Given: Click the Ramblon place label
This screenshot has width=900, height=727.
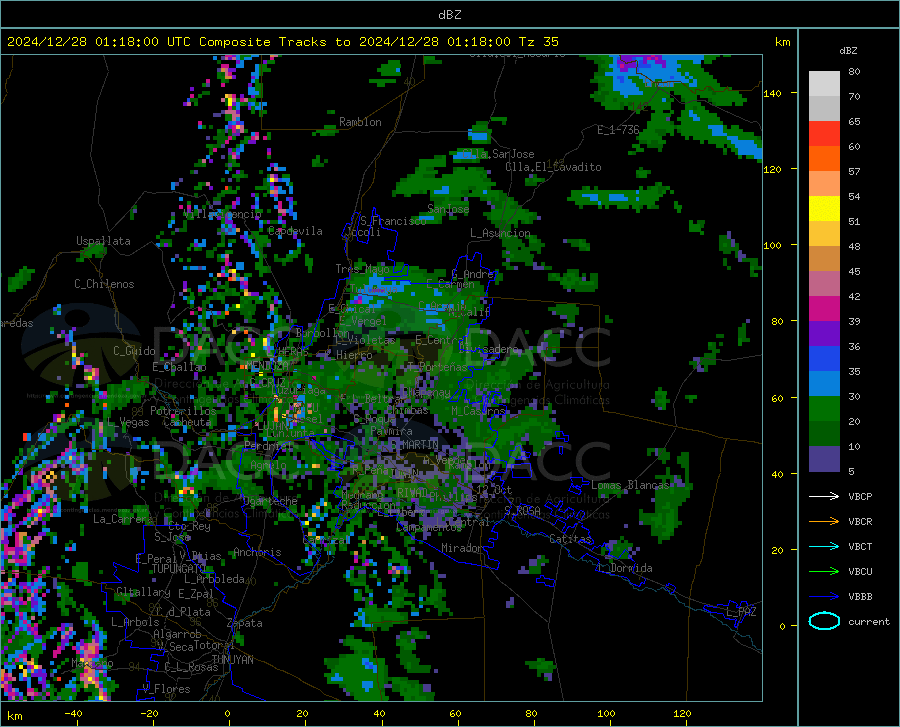Looking at the screenshot, I should [360, 122].
